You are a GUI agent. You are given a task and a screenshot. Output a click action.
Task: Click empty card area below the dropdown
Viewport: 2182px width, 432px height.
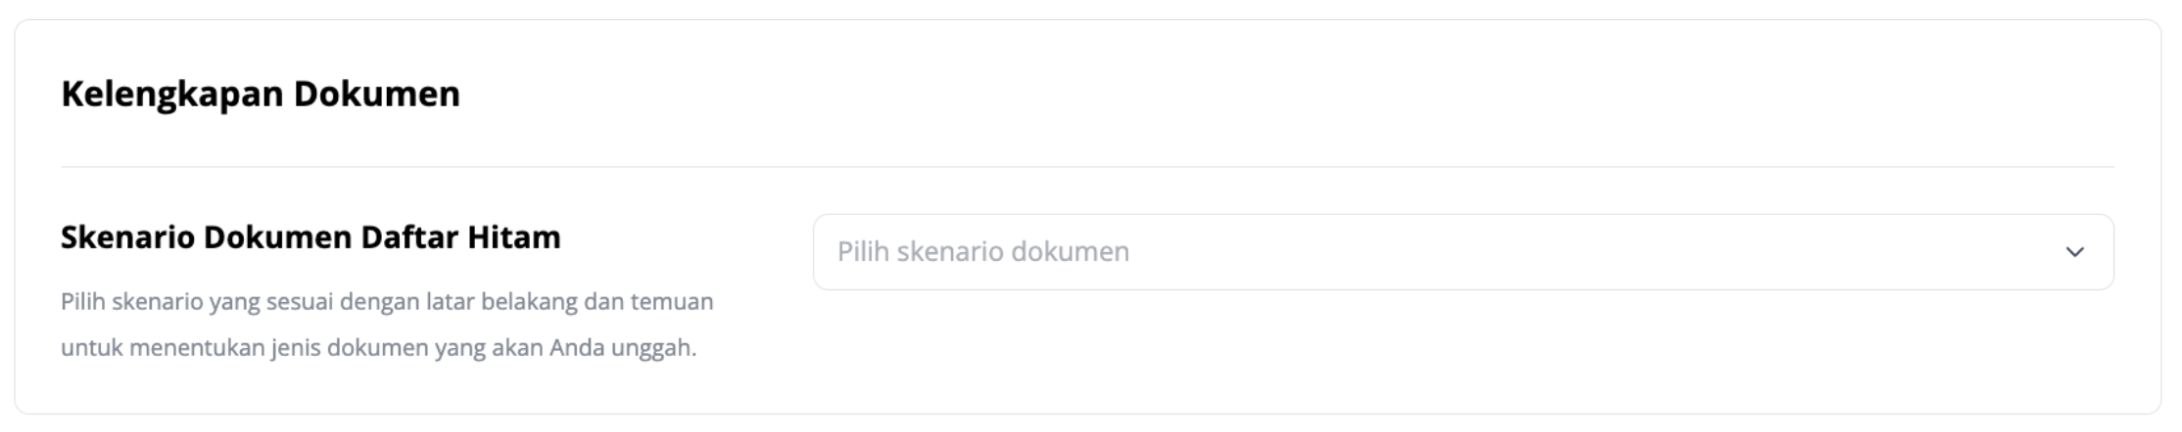(x=1463, y=350)
